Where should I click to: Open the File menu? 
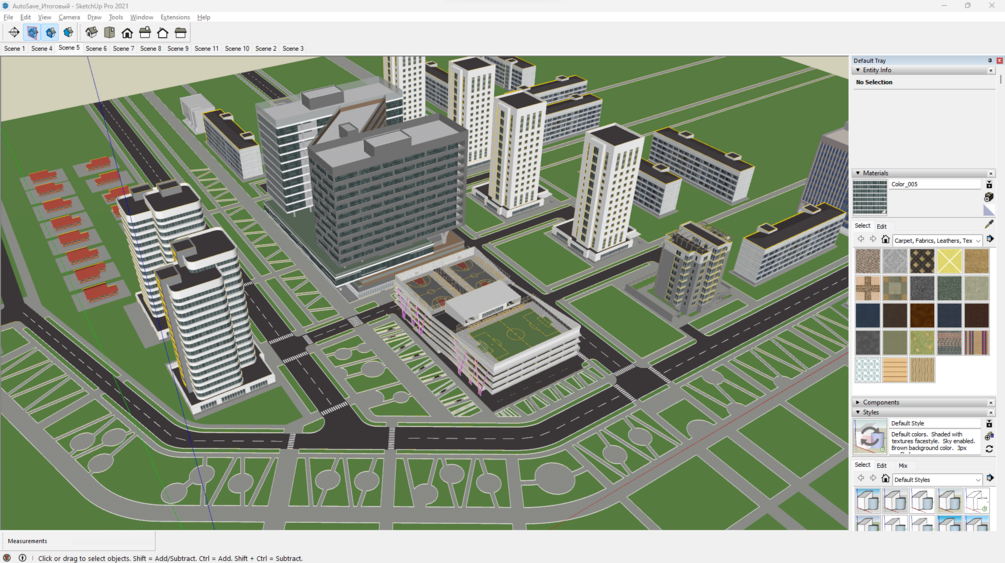(x=8, y=17)
